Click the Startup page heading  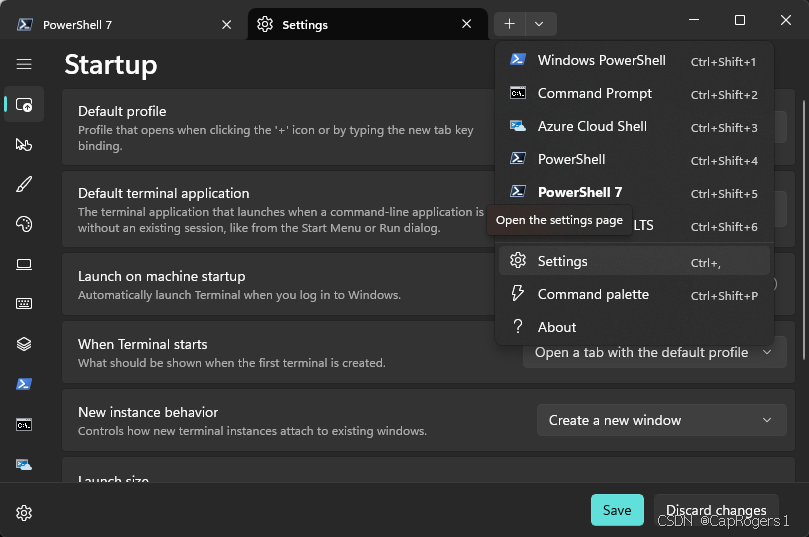point(110,65)
